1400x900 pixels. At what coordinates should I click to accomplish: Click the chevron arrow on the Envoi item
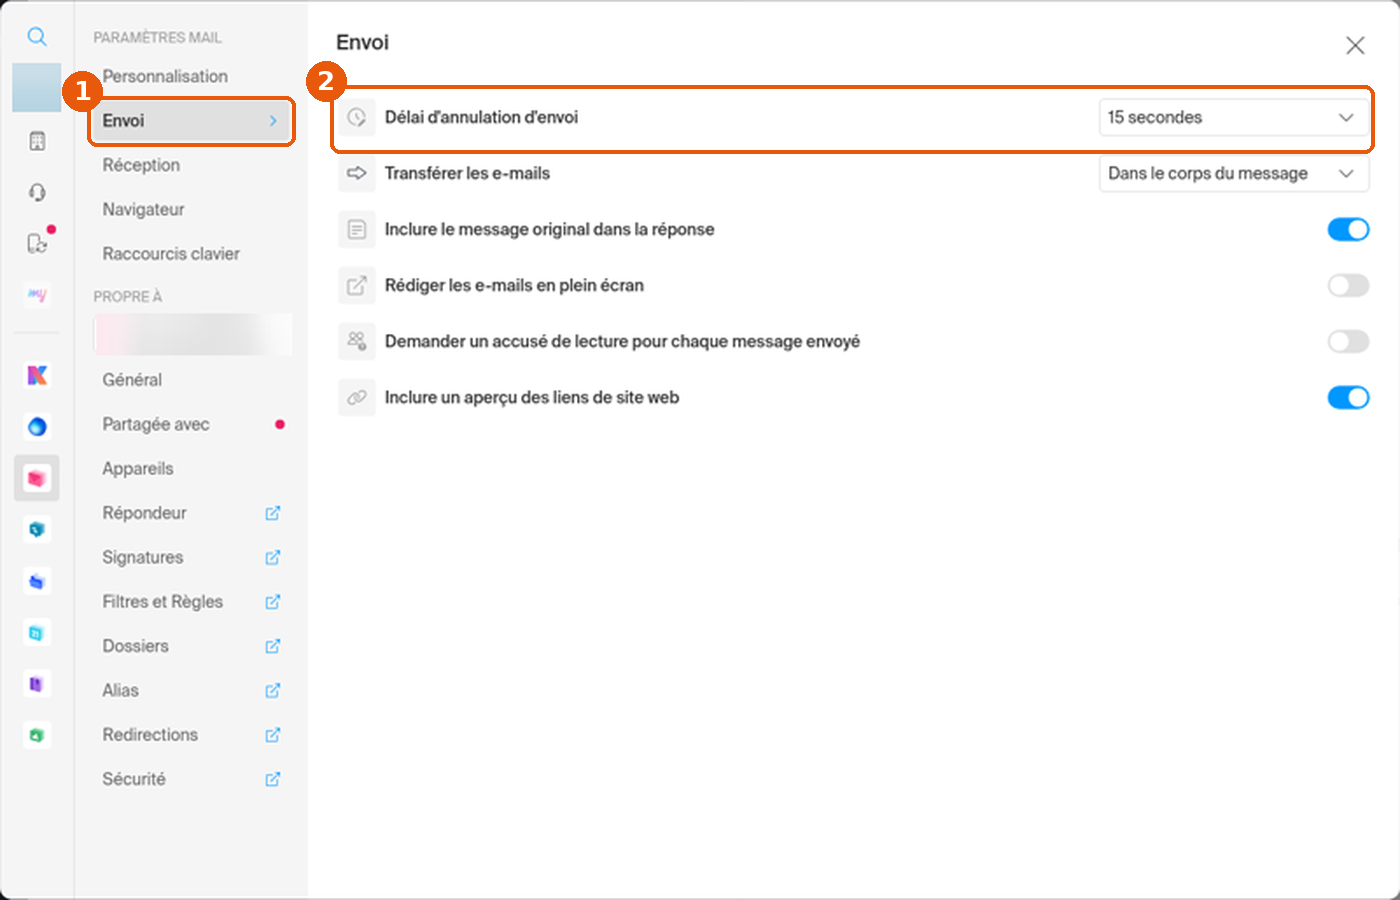(x=273, y=121)
